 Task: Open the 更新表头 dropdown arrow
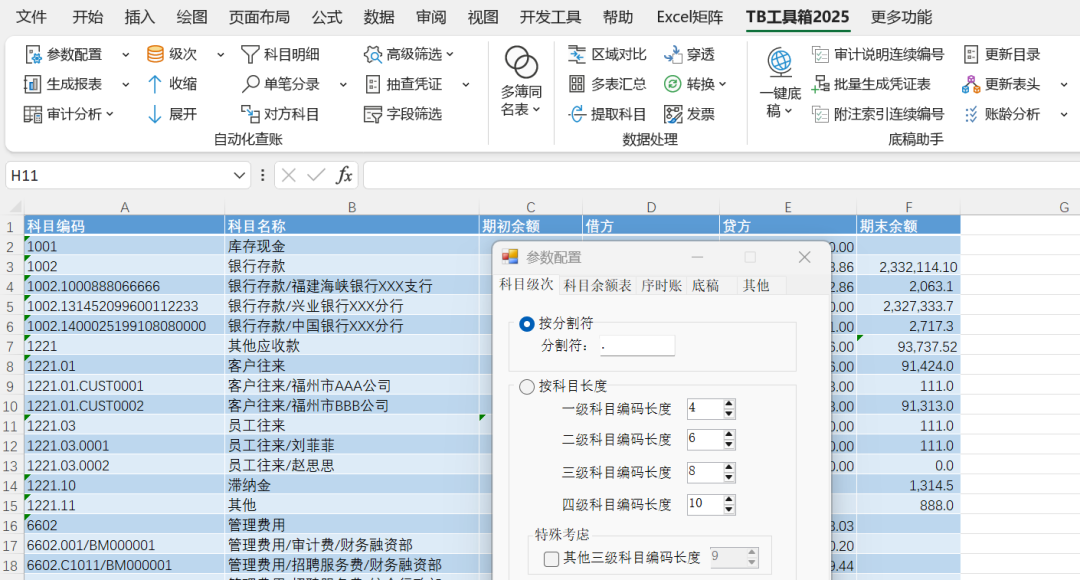pos(1064,84)
